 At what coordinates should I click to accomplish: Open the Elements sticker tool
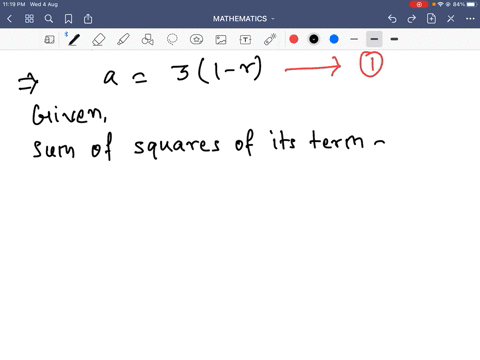click(x=196, y=40)
